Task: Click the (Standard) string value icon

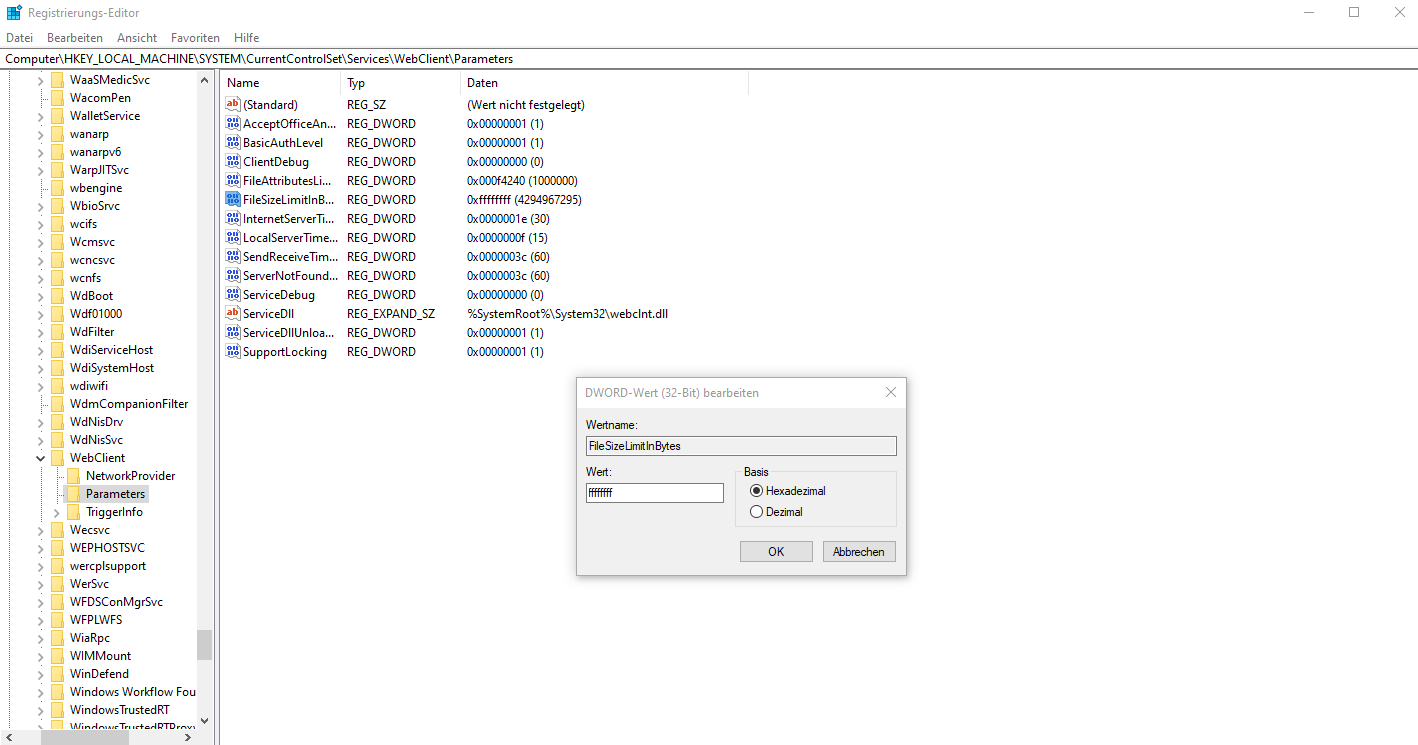Action: 233,104
